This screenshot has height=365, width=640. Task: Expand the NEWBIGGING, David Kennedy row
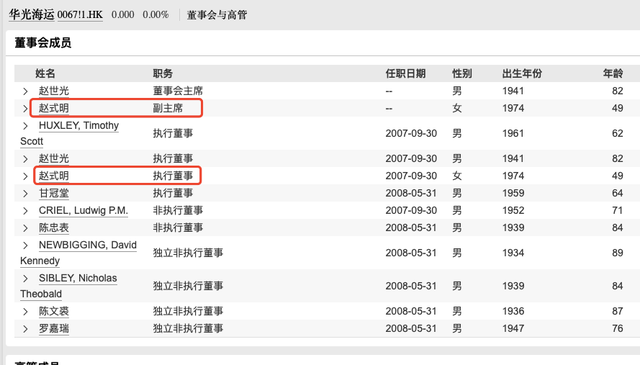pyautogui.click(x=25, y=245)
